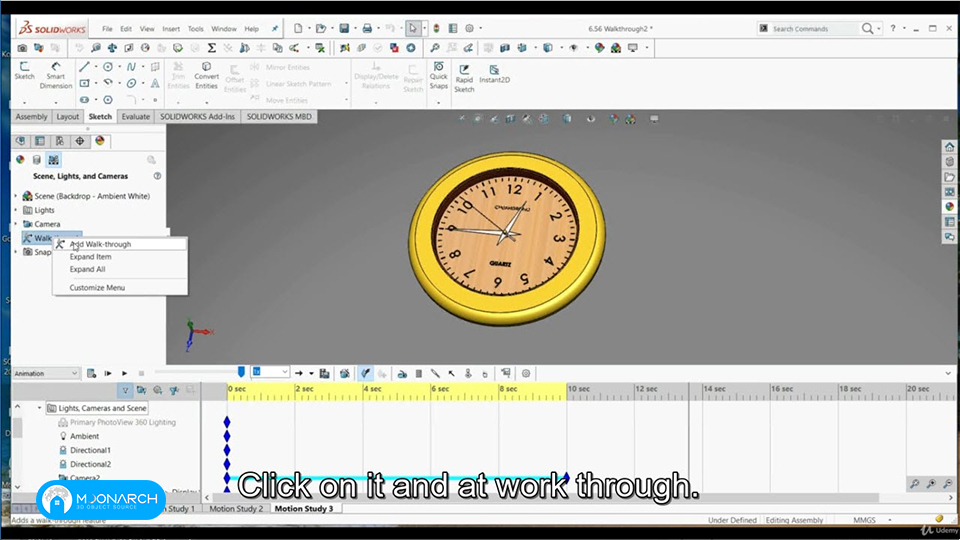Image resolution: width=960 pixels, height=540 pixels.
Task: Open the PropertyManager tab icon
Action: click(40, 141)
